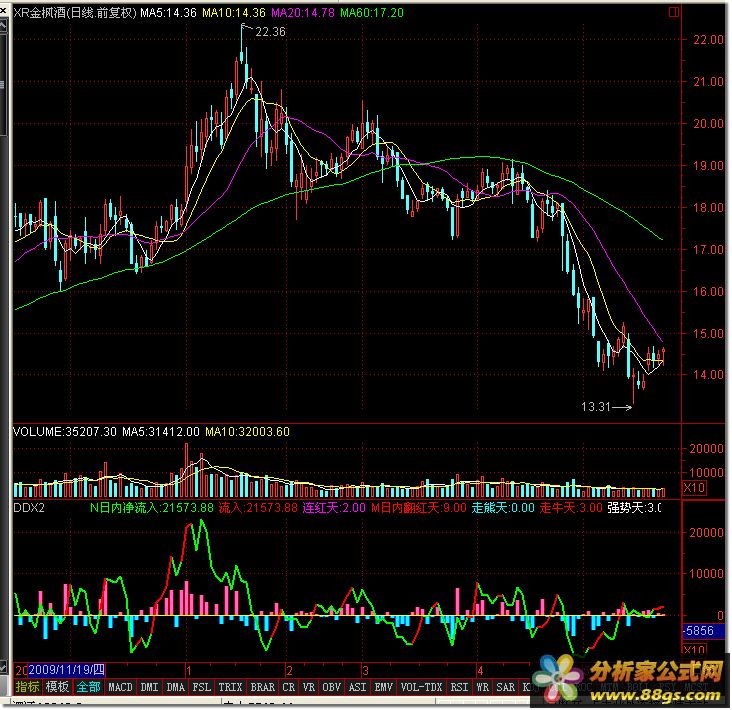This screenshot has height=710, width=732.
Task: Click the XR金枫酒 stock title
Action: click(x=75, y=13)
